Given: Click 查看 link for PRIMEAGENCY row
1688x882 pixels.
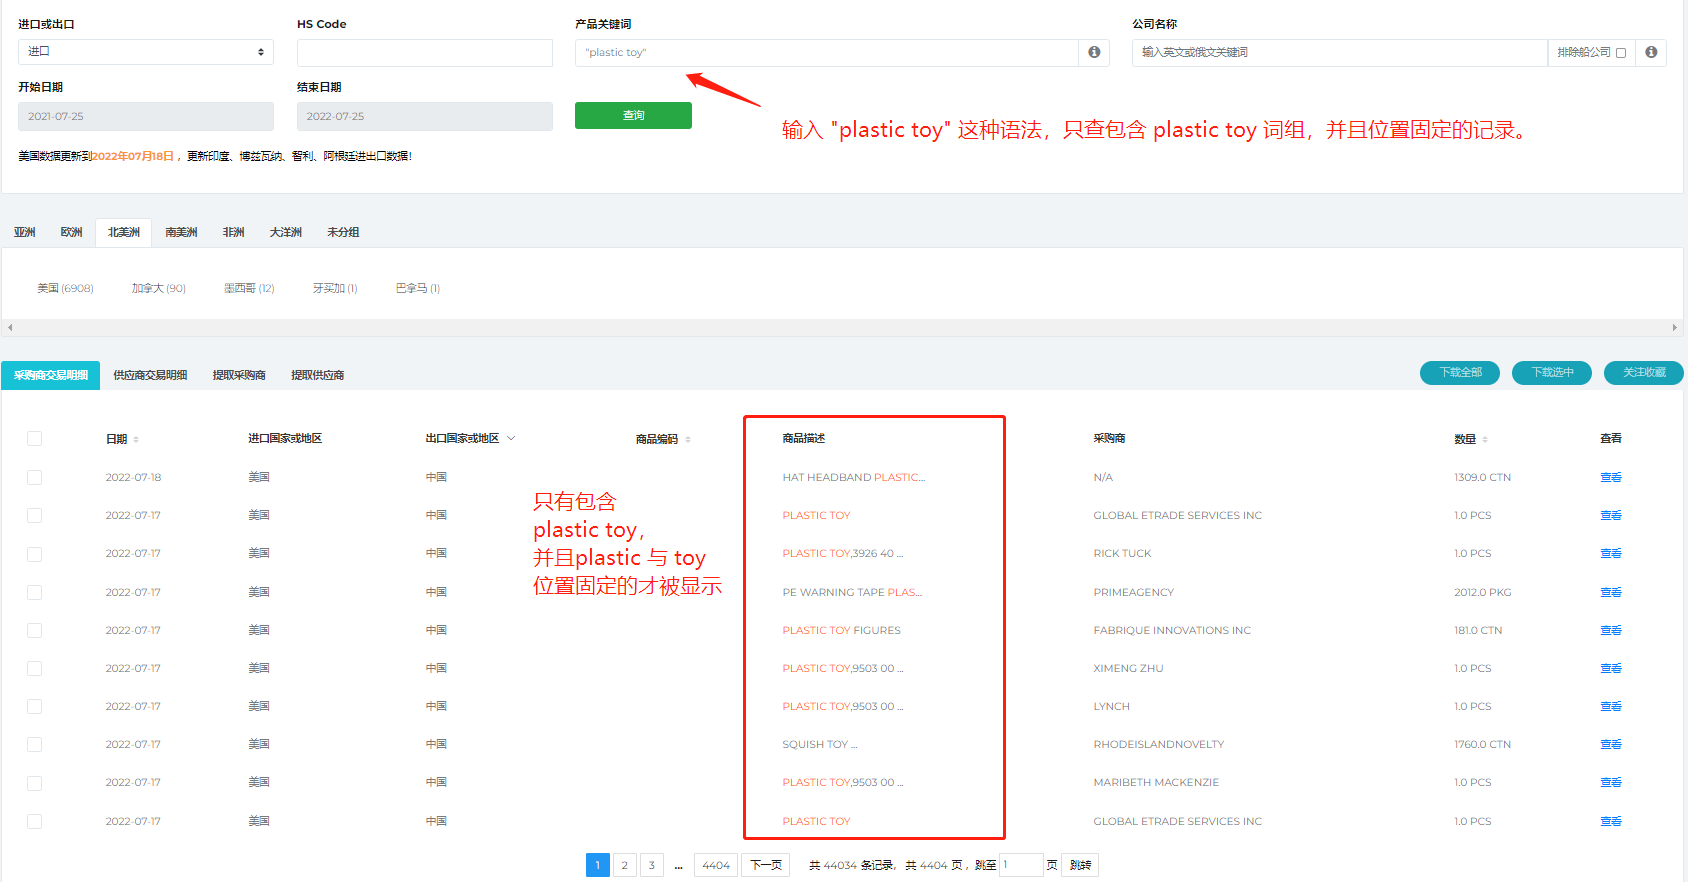Looking at the screenshot, I should pos(1610,592).
